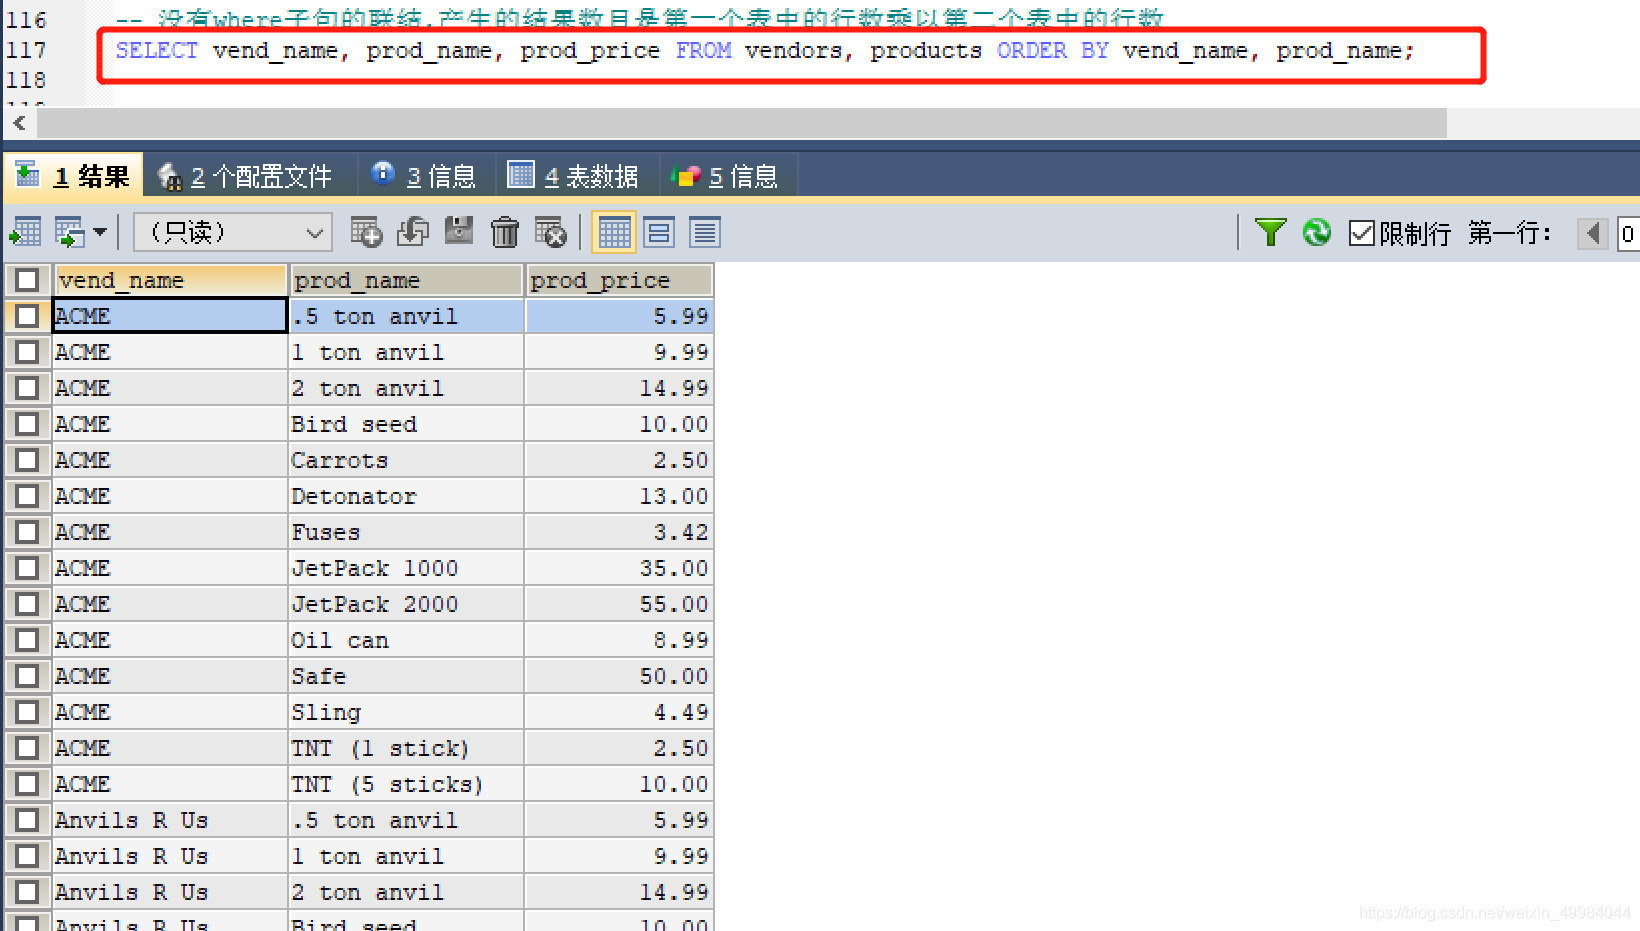Click the green filter funnel icon

point(1270,232)
